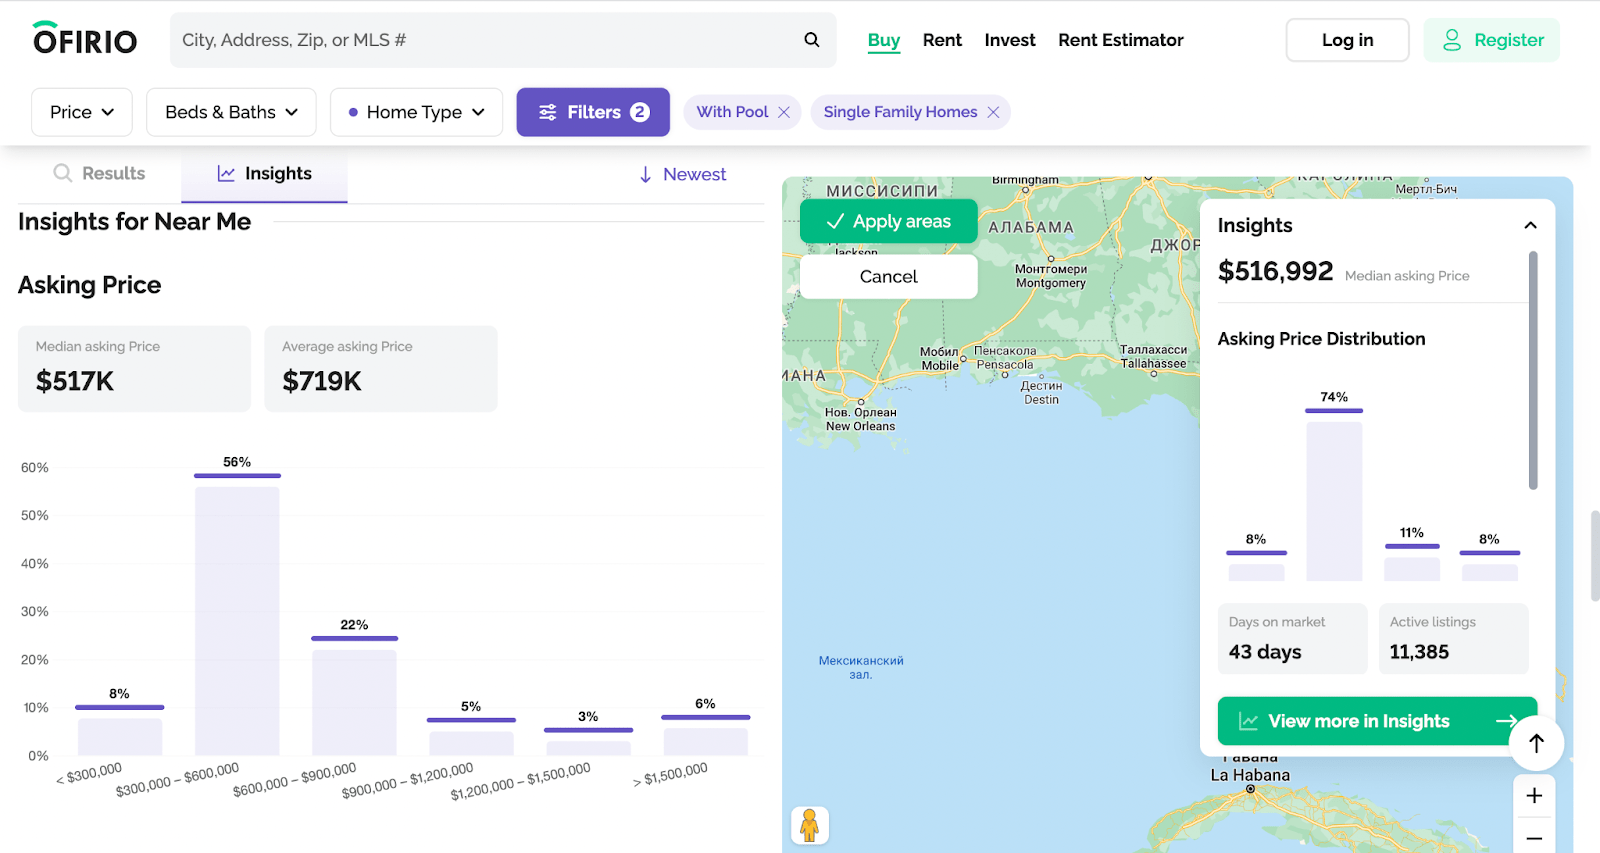Click Cancel on the map

(889, 276)
